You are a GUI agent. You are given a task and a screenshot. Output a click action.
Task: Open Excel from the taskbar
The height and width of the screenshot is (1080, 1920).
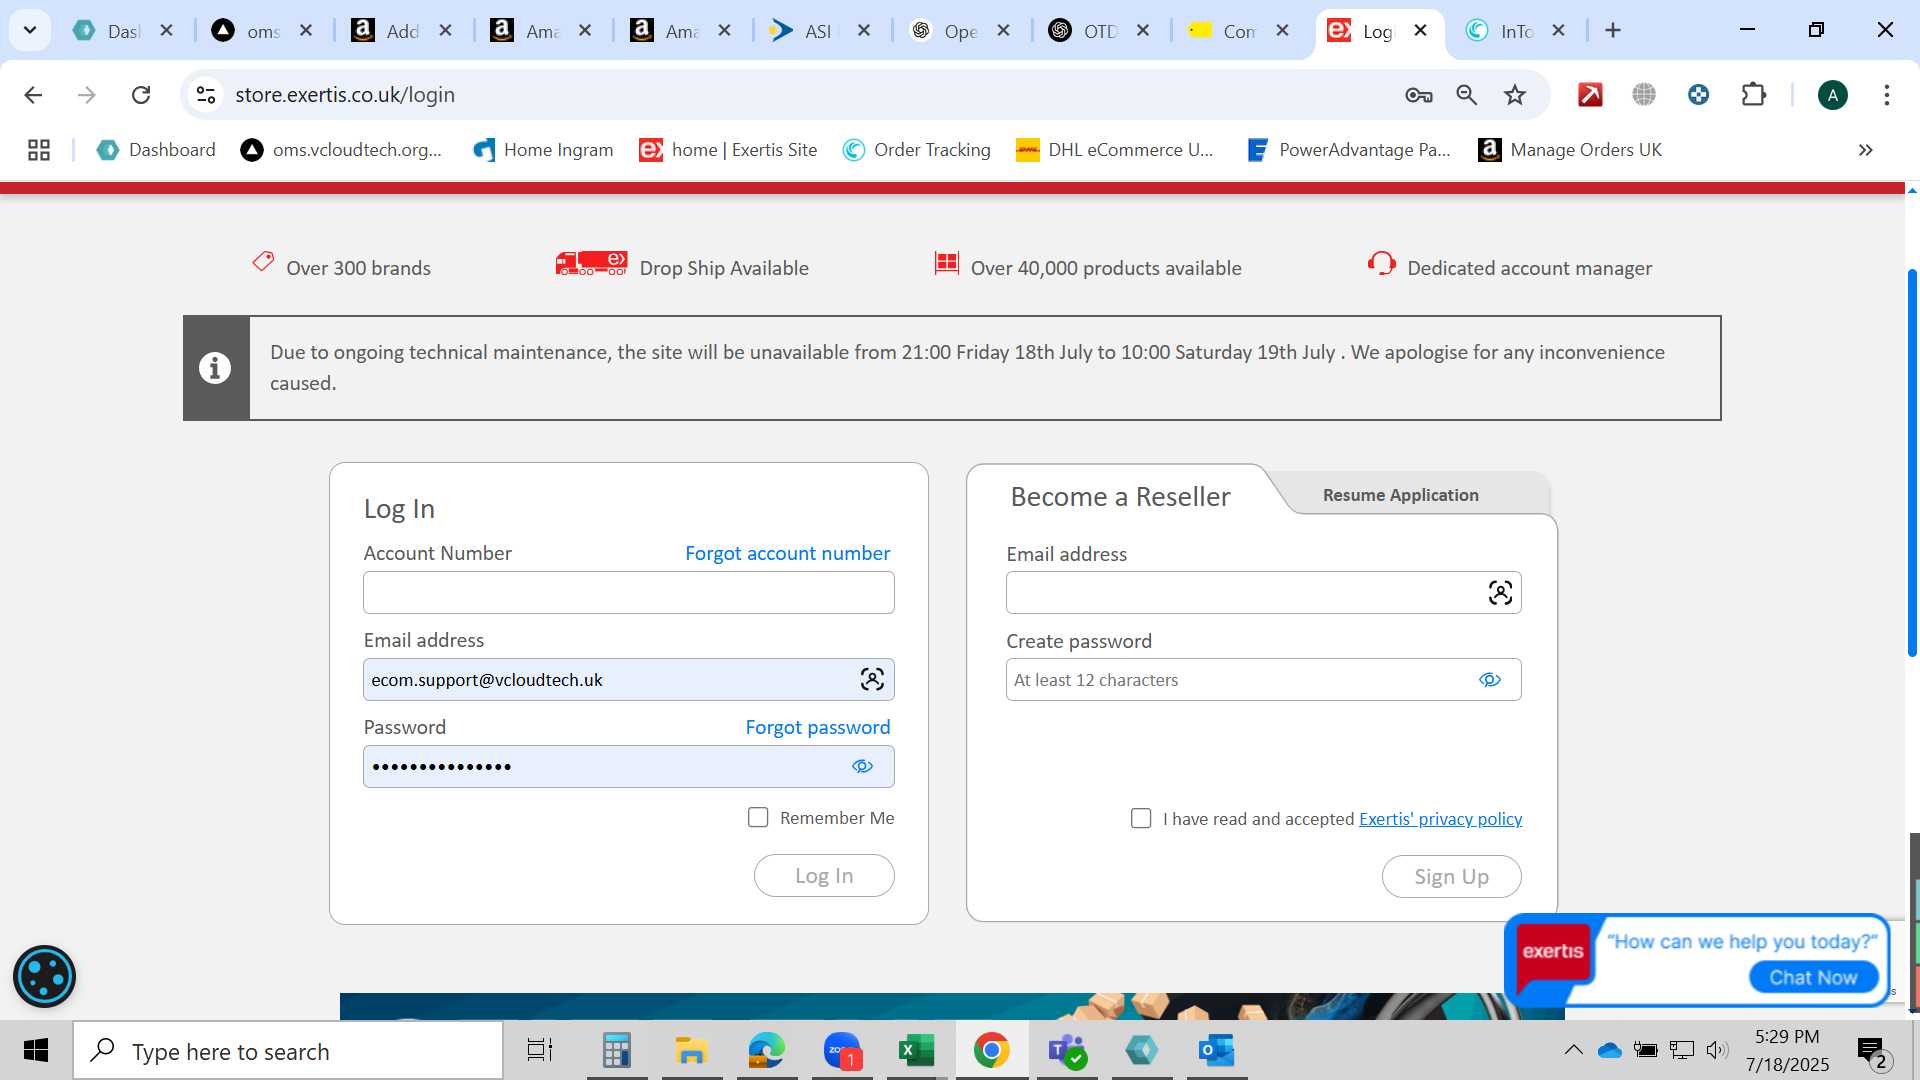[916, 1051]
